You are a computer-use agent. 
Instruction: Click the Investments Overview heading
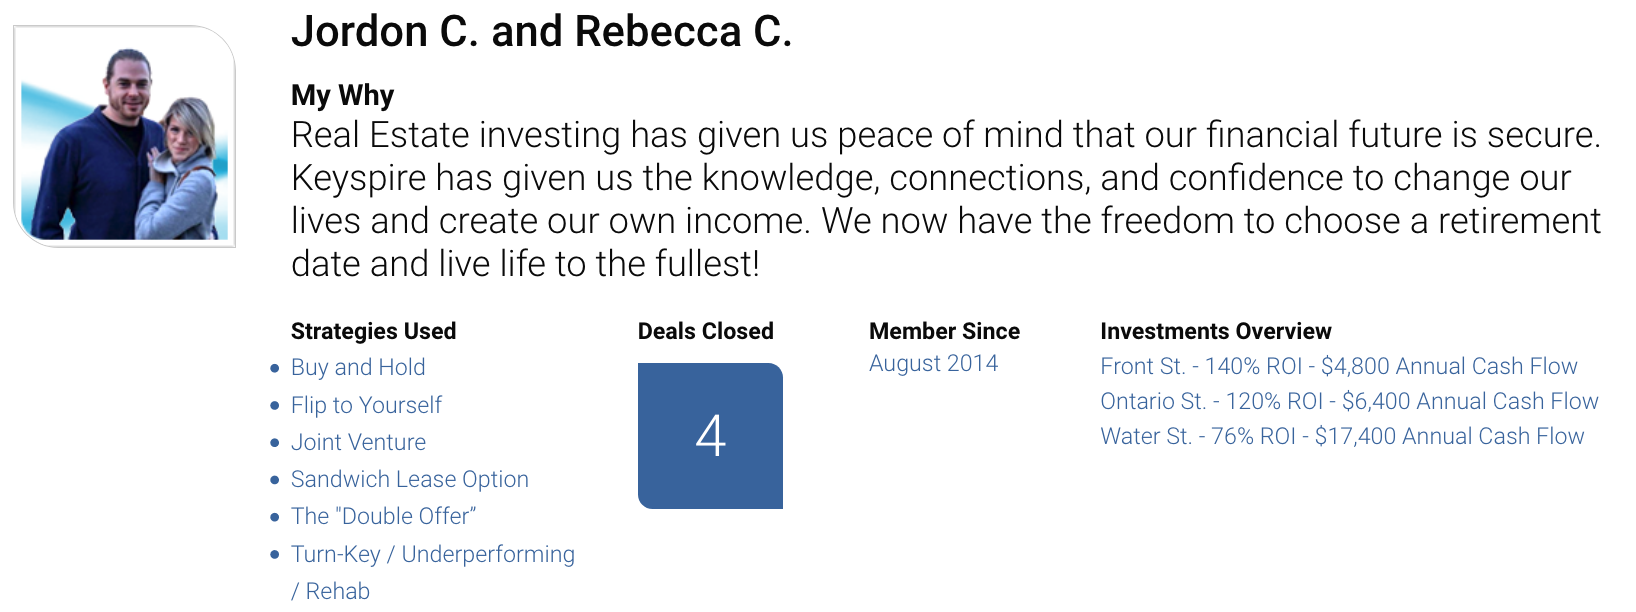1215,331
